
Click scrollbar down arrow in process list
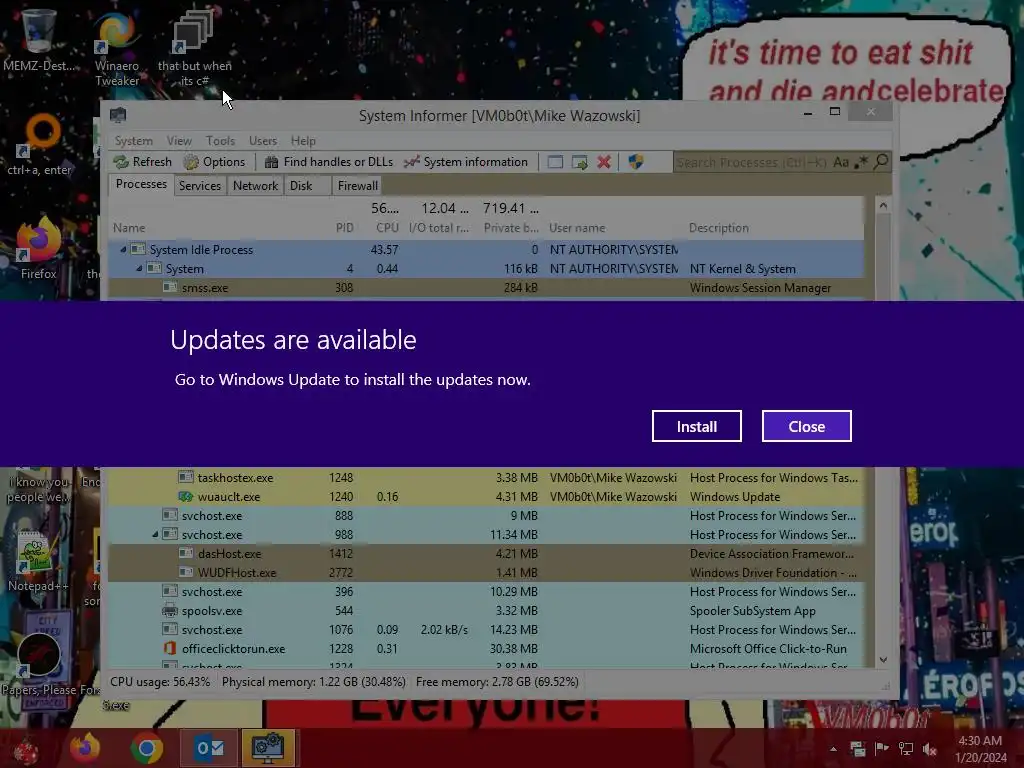pos(883,660)
